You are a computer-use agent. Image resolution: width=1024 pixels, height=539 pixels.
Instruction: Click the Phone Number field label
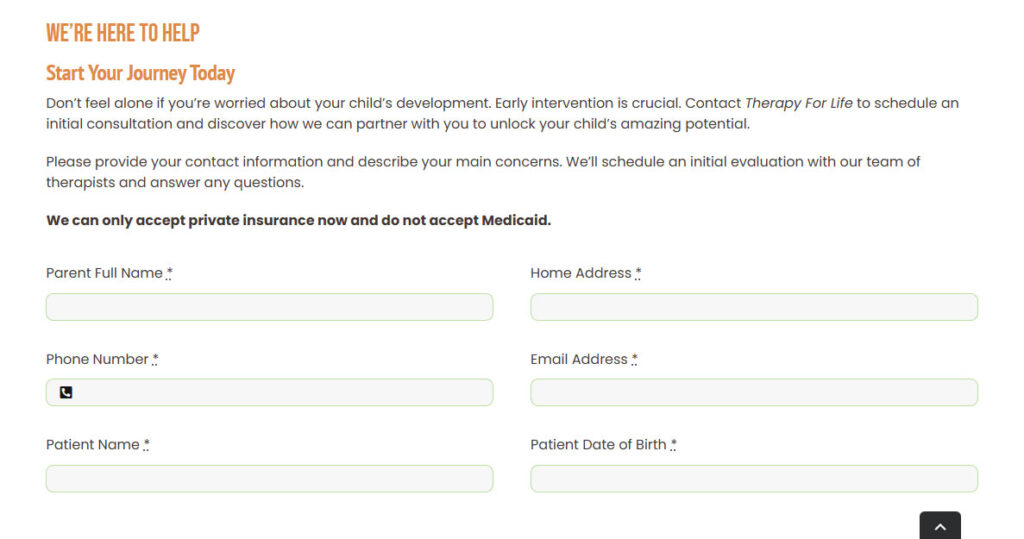tap(97, 359)
